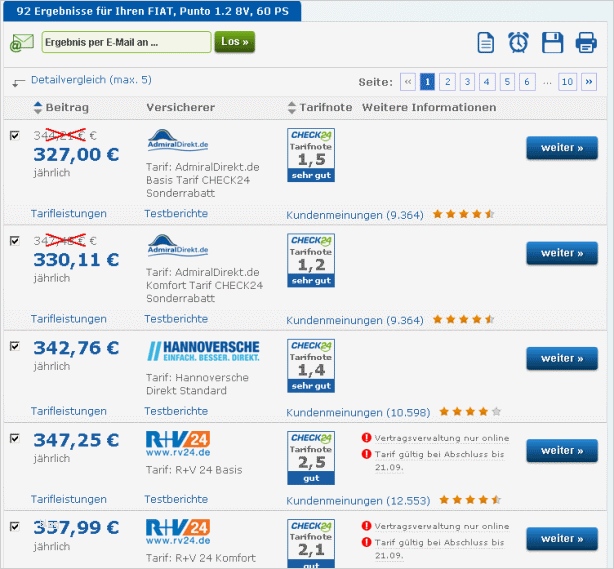
Task: Go to results page 4
Action: click(x=487, y=82)
